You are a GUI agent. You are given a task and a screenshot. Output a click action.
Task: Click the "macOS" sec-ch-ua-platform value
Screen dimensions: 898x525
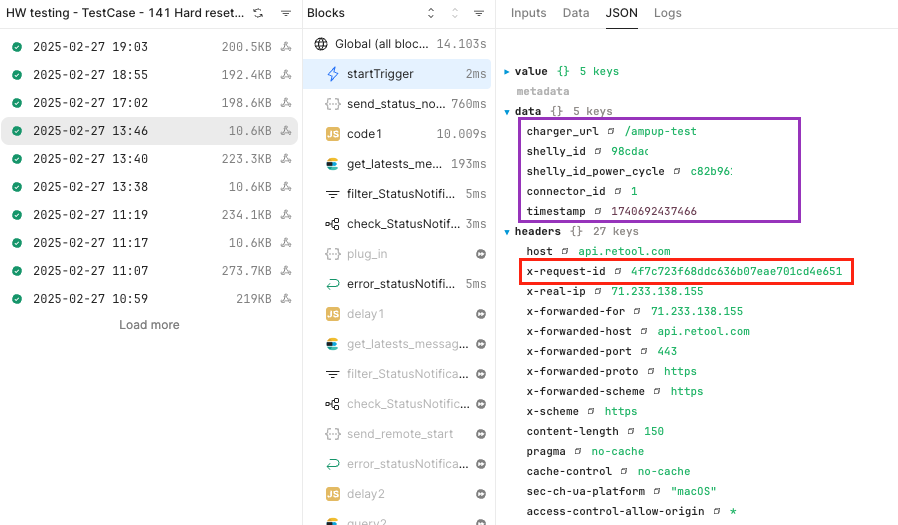pos(694,491)
